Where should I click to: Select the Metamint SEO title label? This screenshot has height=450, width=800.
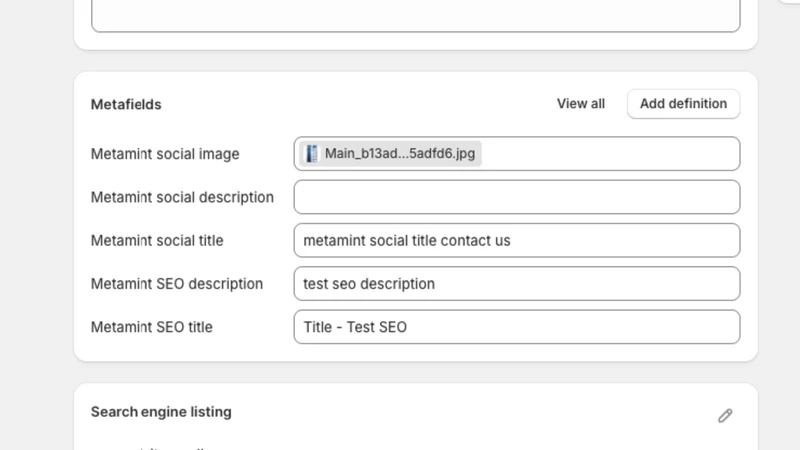(x=152, y=327)
